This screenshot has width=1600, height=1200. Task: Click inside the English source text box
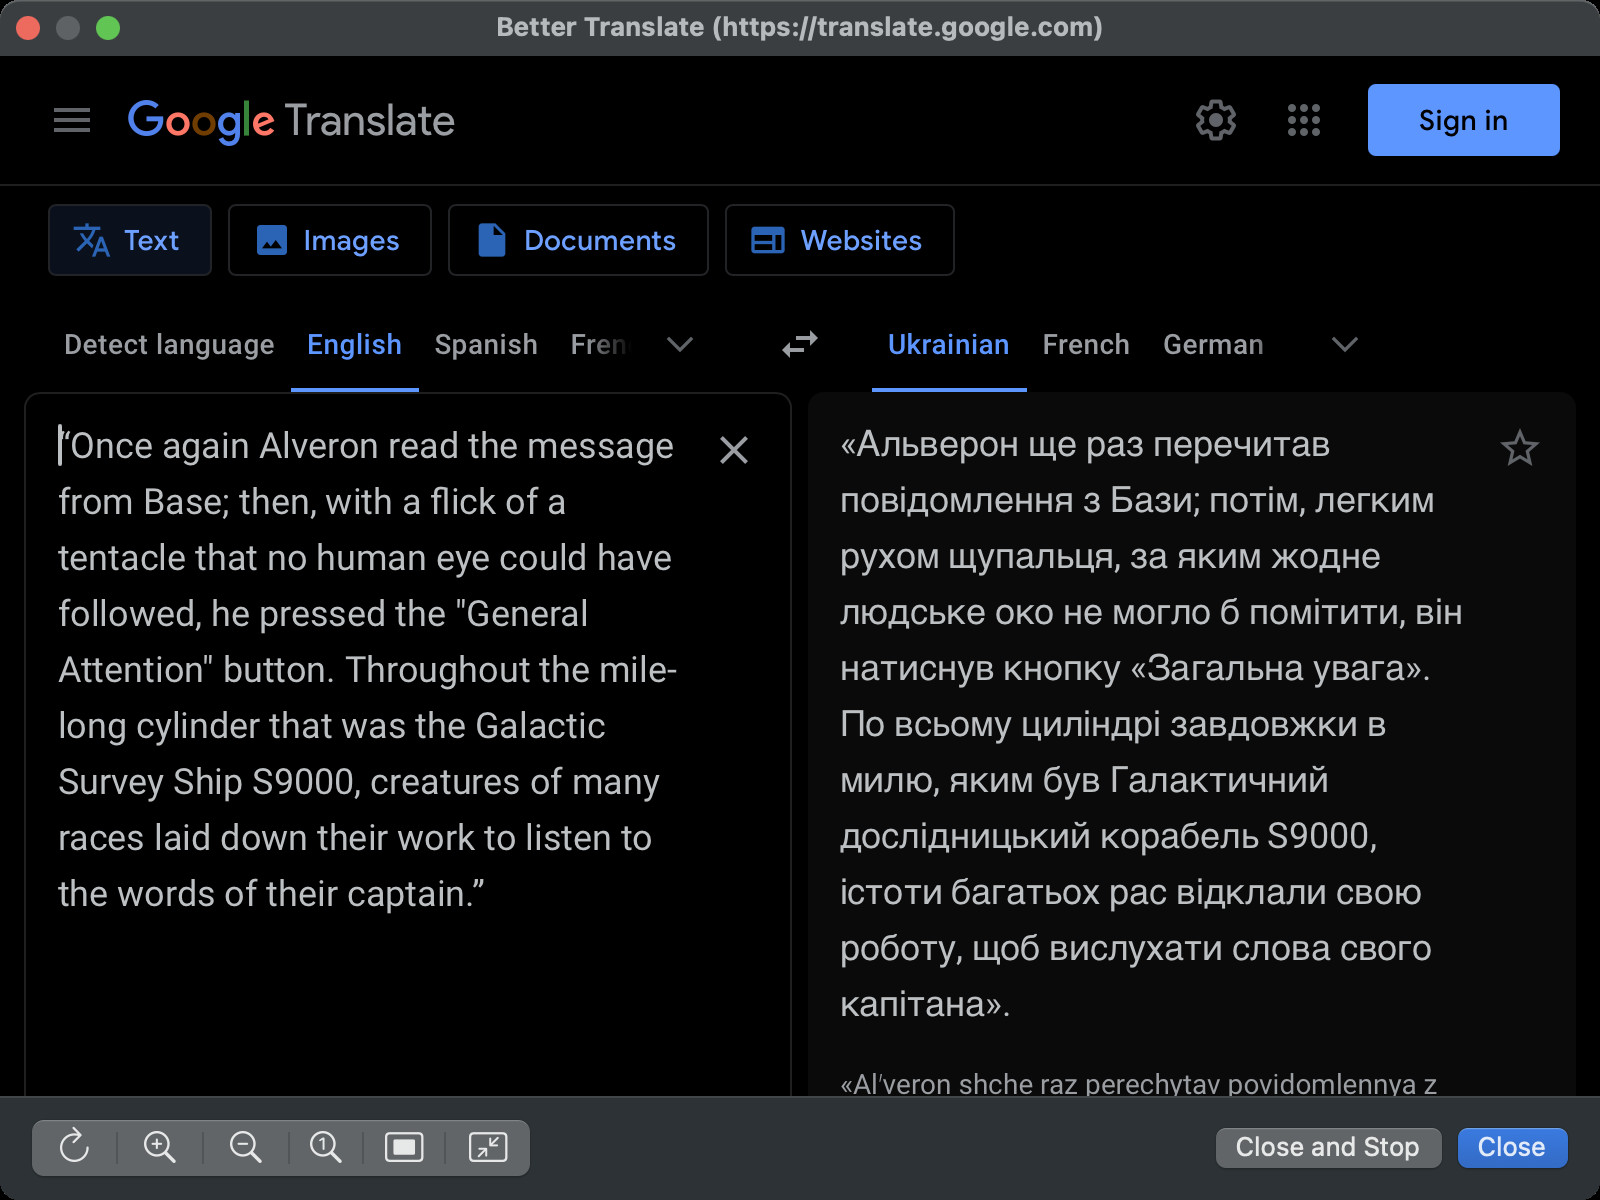pyautogui.click(x=368, y=670)
